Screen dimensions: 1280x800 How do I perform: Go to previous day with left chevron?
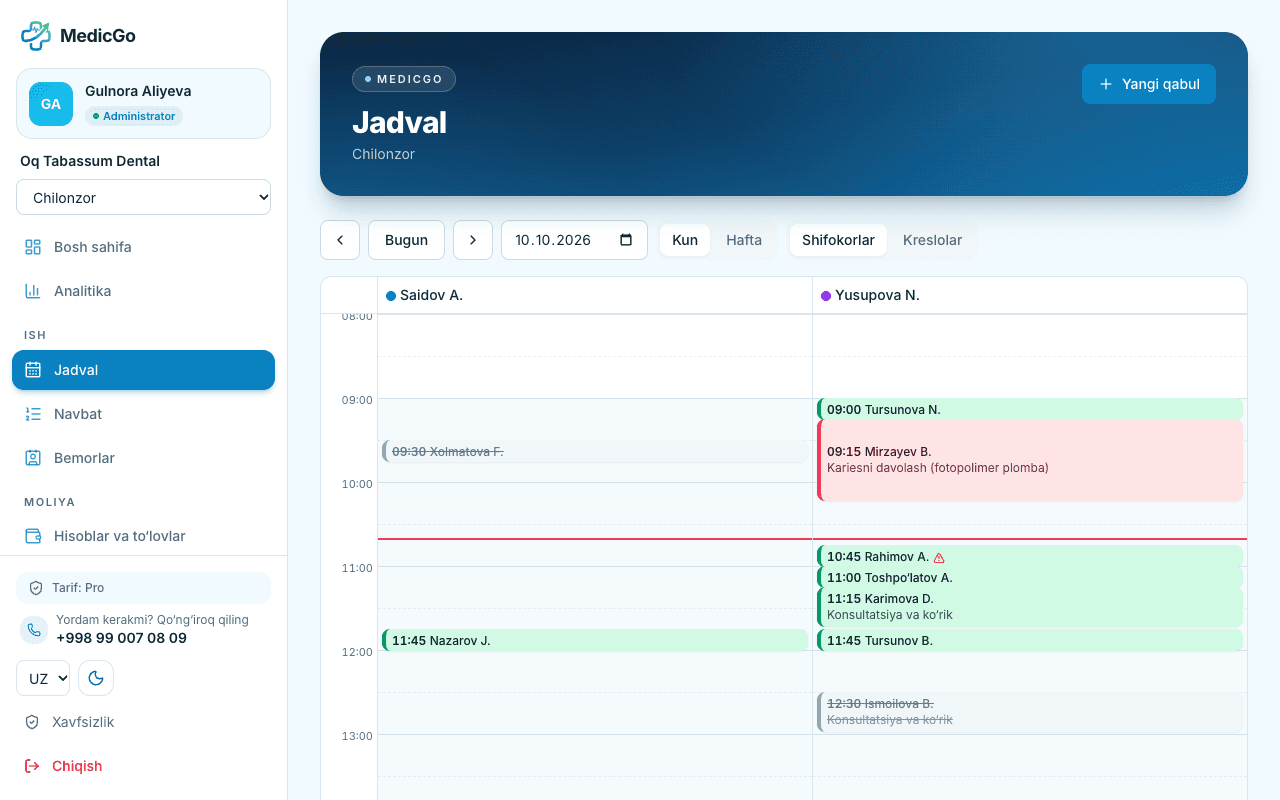[x=340, y=240]
